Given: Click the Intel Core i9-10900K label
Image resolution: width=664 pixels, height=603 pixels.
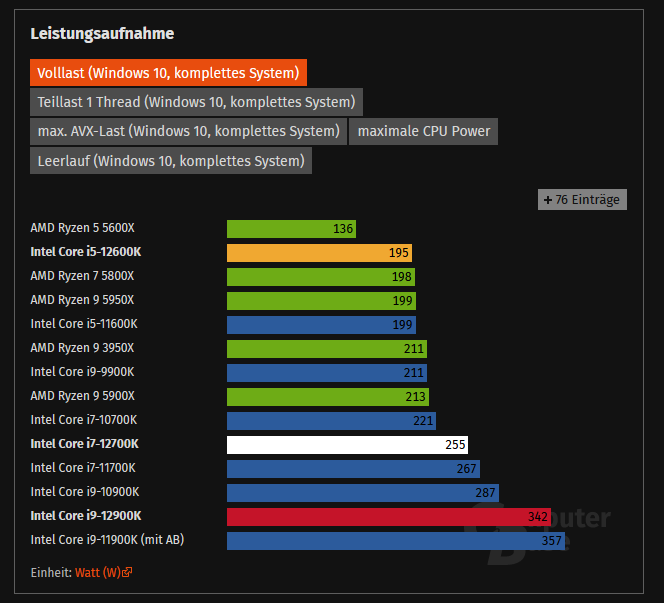Looking at the screenshot, I should coord(85,492).
